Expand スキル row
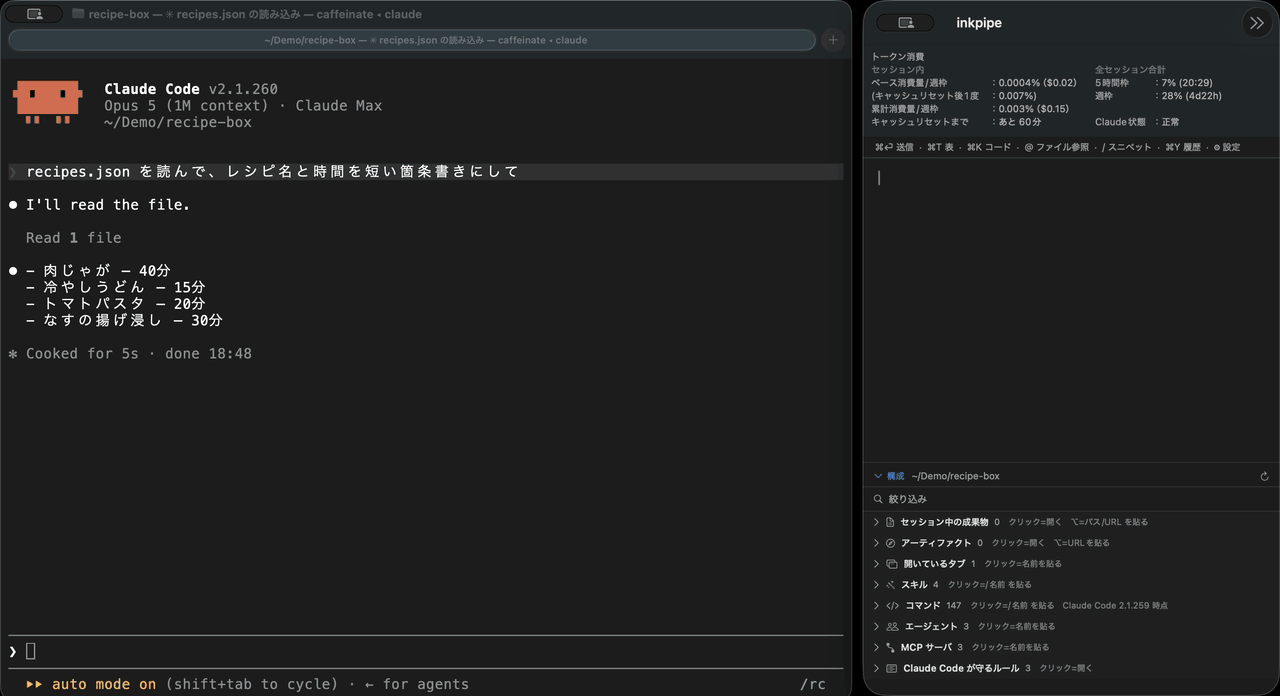The height and width of the screenshot is (696, 1280). point(877,585)
